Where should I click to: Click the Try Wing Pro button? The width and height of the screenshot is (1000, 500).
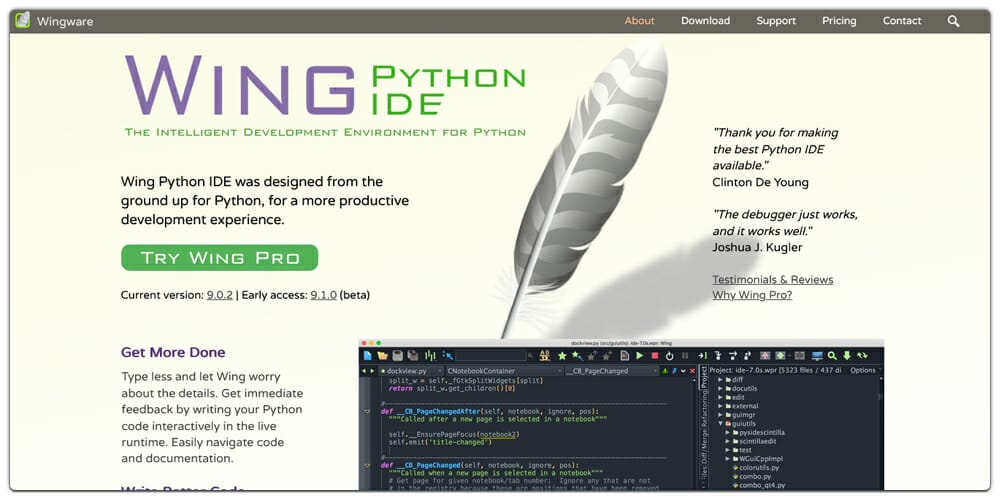[x=219, y=258]
